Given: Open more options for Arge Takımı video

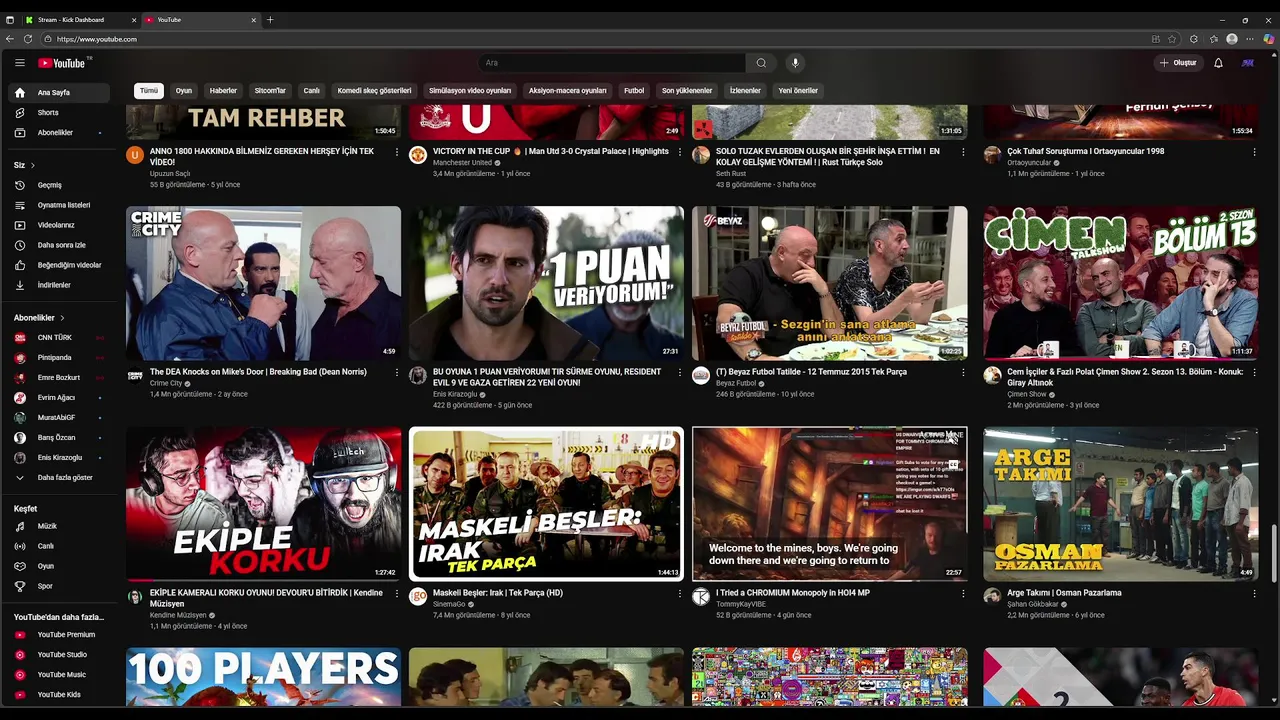Looking at the screenshot, I should (x=1254, y=593).
